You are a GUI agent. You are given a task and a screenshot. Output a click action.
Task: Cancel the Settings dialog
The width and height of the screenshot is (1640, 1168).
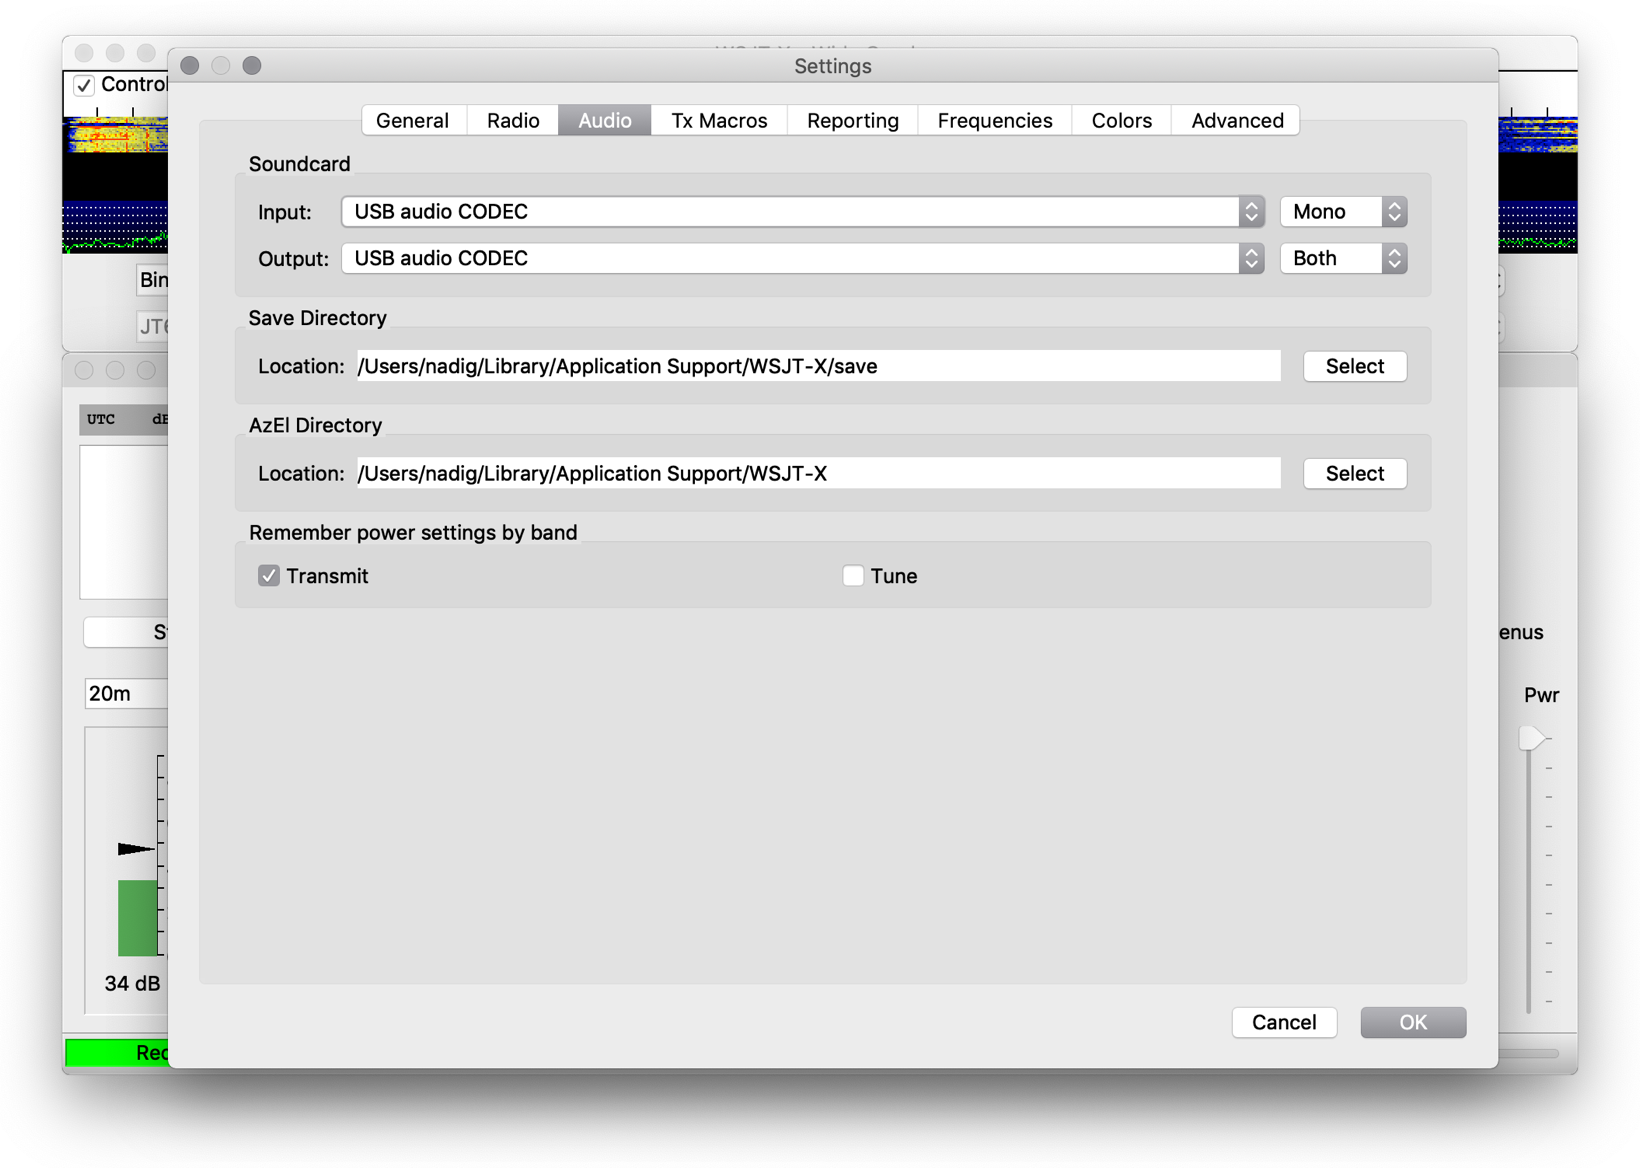[x=1284, y=1022]
